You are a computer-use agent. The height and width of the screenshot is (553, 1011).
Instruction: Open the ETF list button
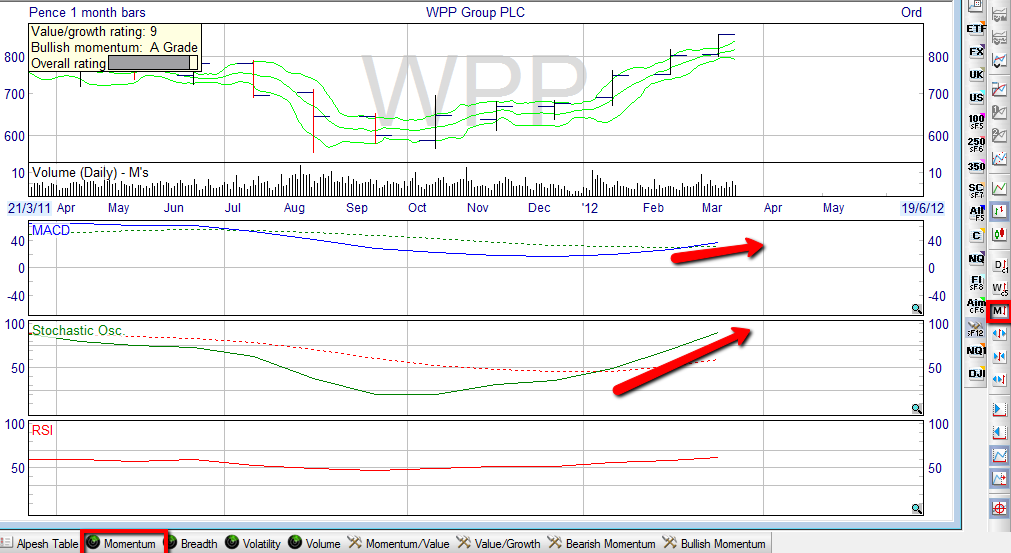976,28
